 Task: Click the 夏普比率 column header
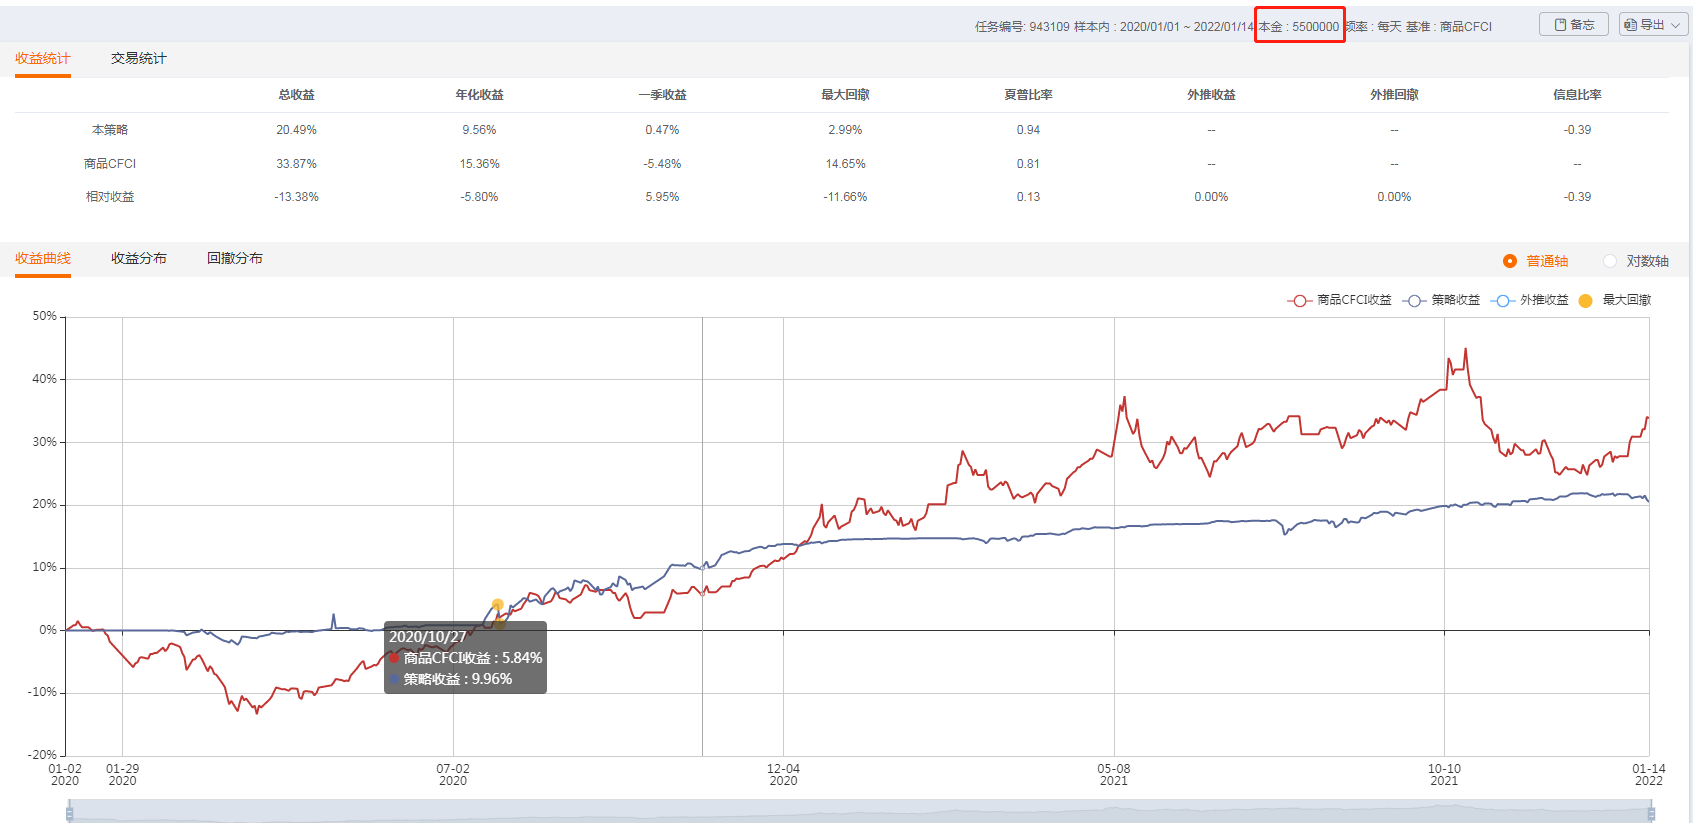click(1028, 95)
